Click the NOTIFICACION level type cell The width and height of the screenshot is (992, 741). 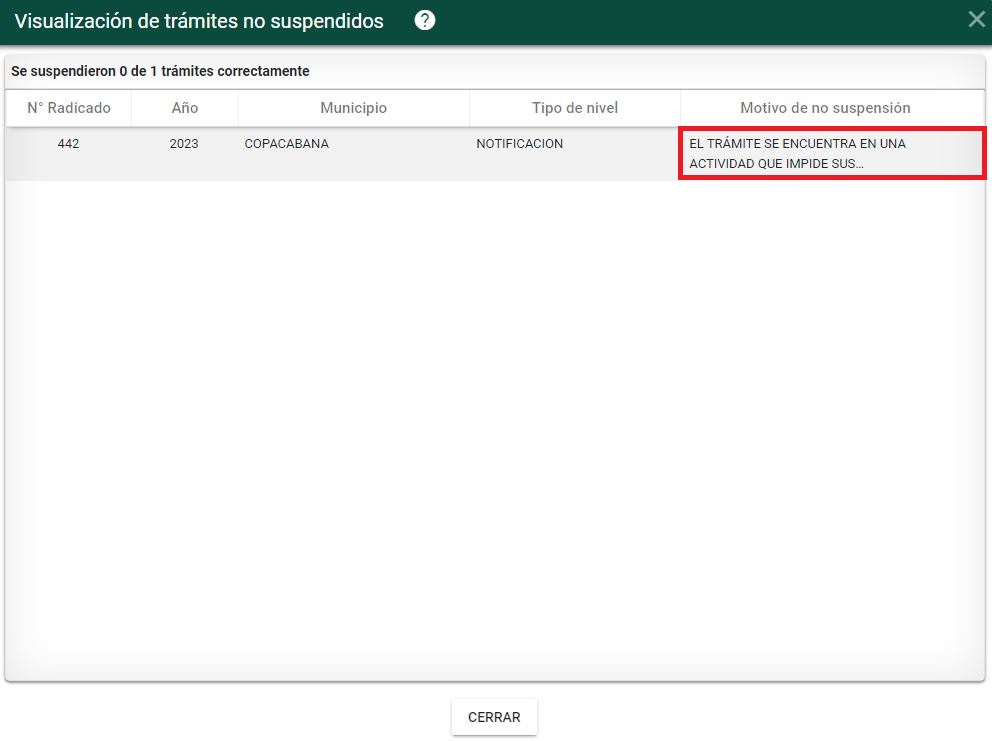519,144
